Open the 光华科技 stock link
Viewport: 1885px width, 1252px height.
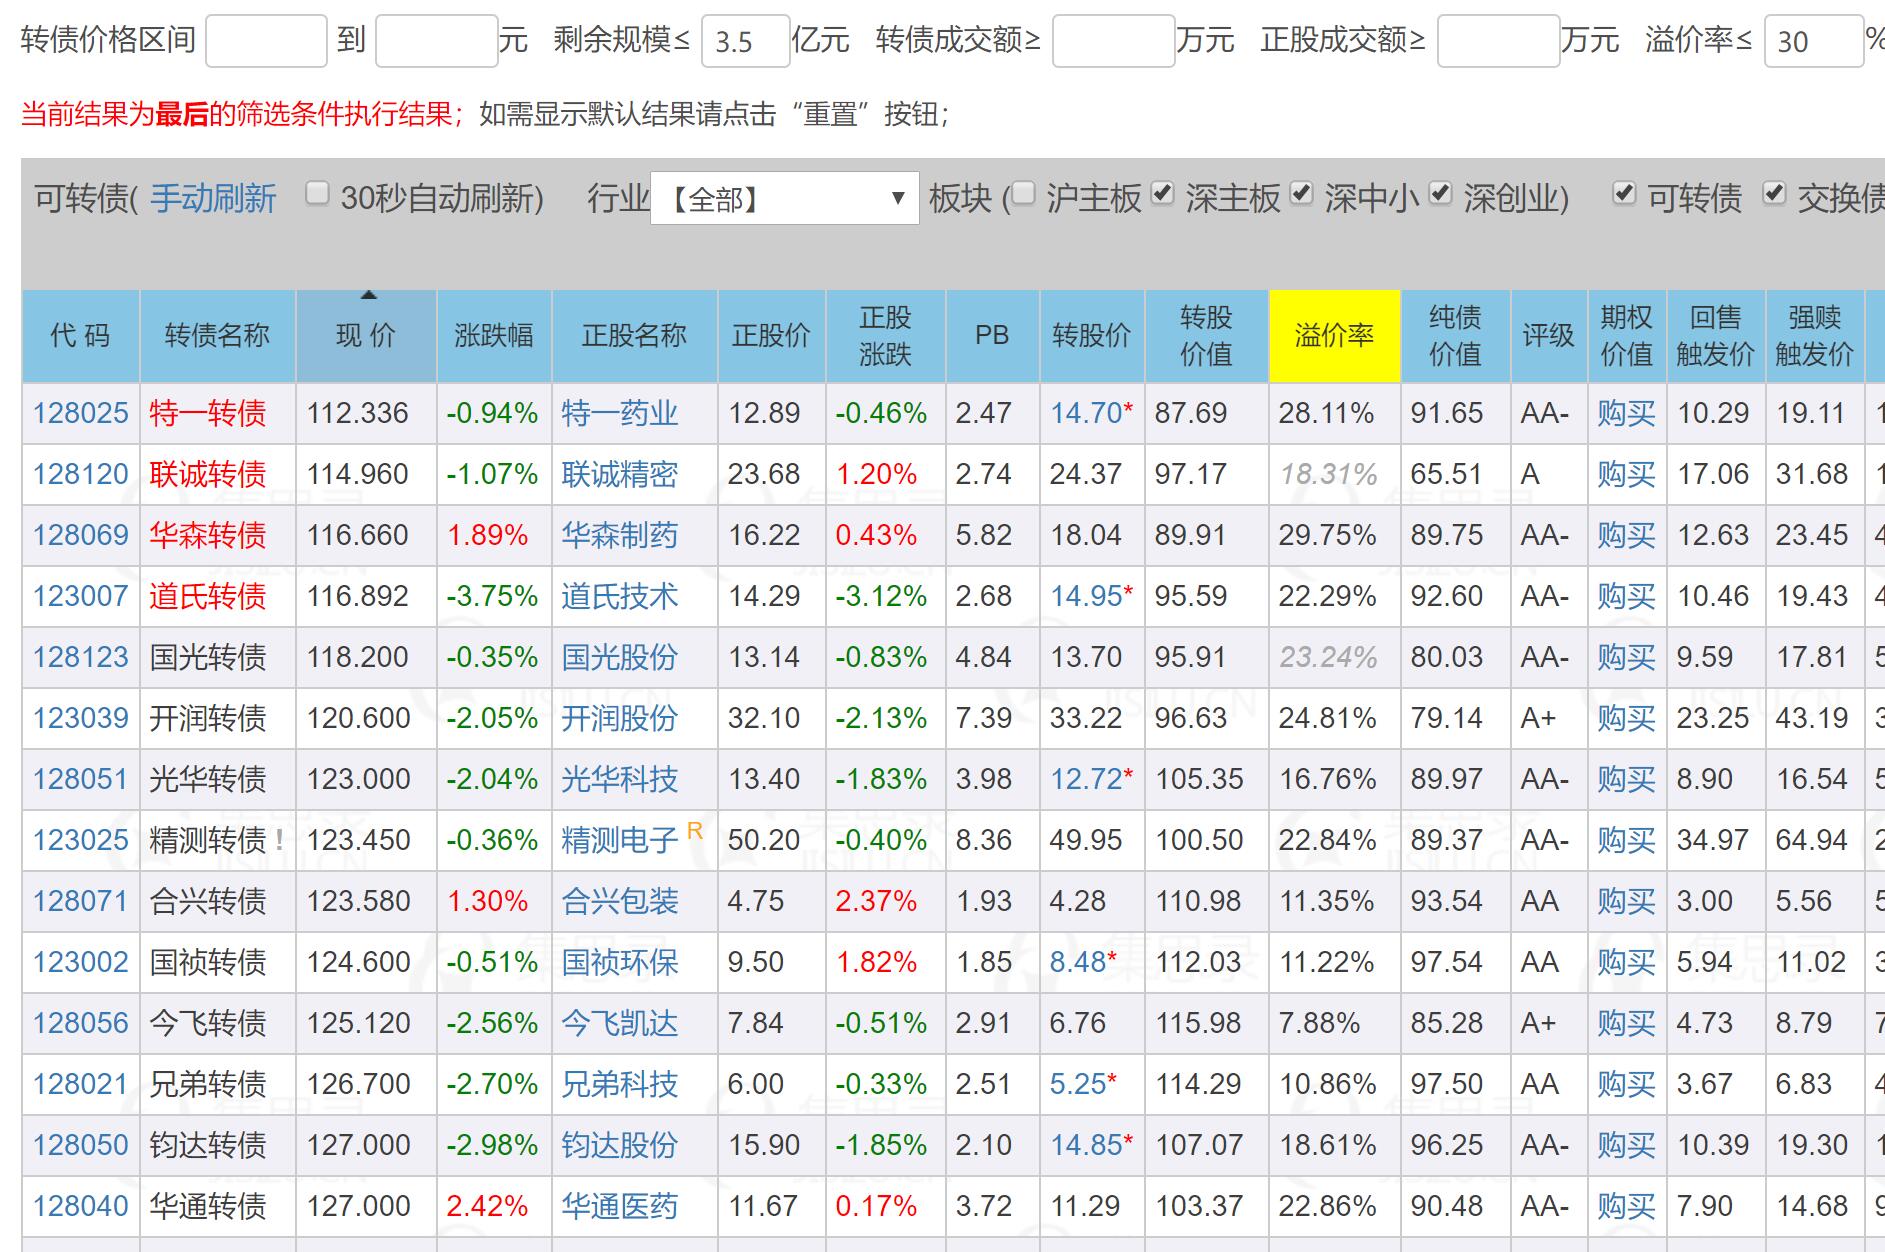click(620, 779)
